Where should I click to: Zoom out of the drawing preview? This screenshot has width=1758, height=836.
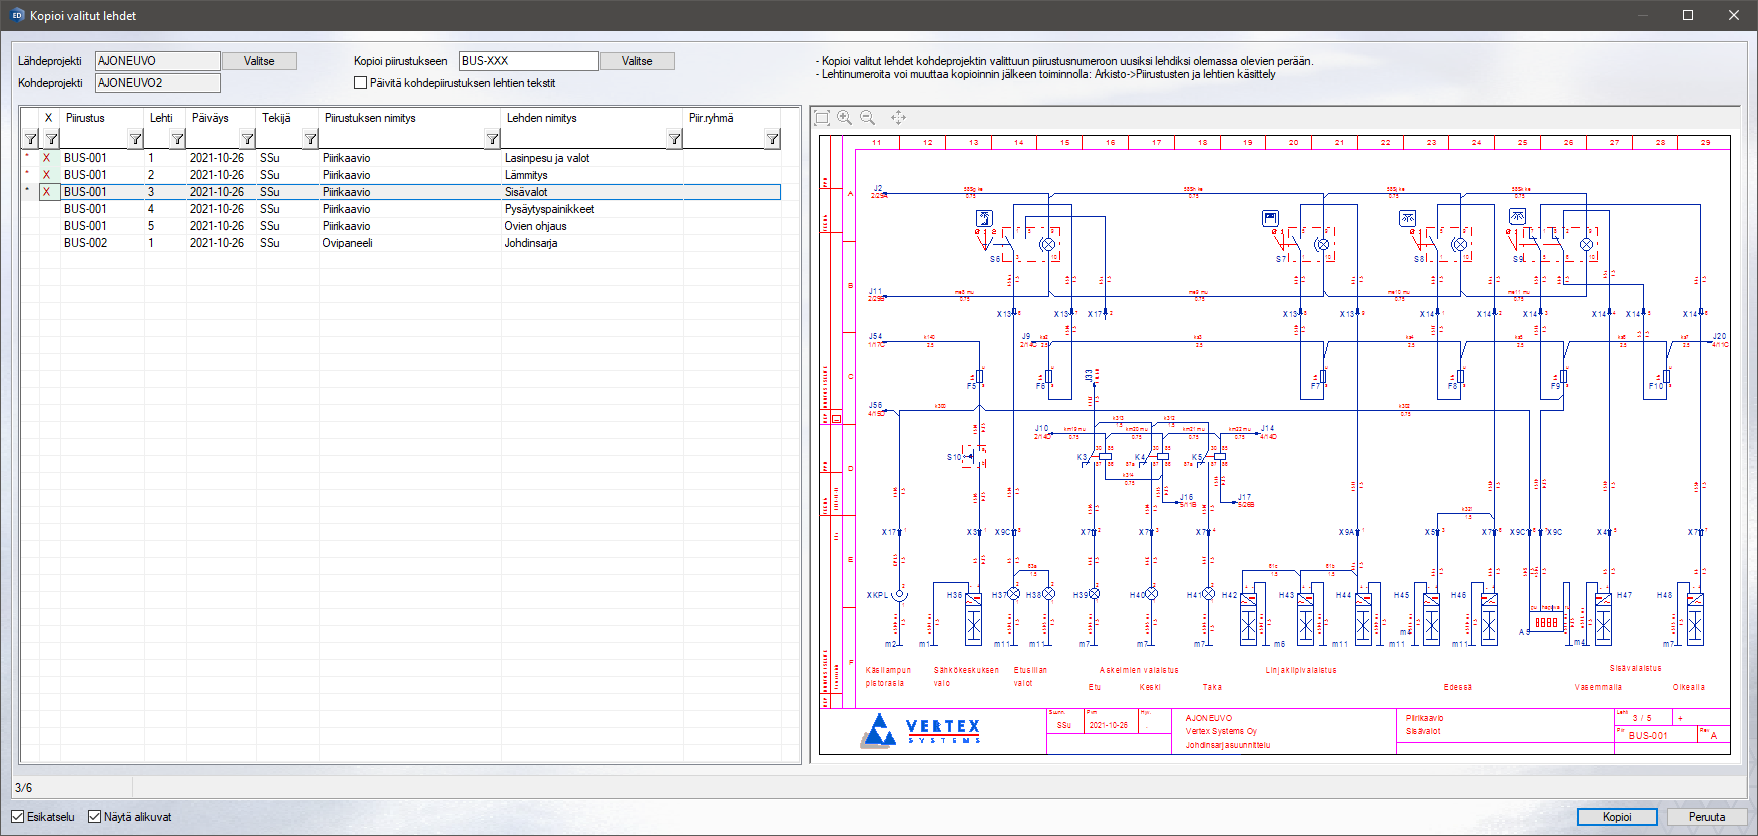(868, 118)
